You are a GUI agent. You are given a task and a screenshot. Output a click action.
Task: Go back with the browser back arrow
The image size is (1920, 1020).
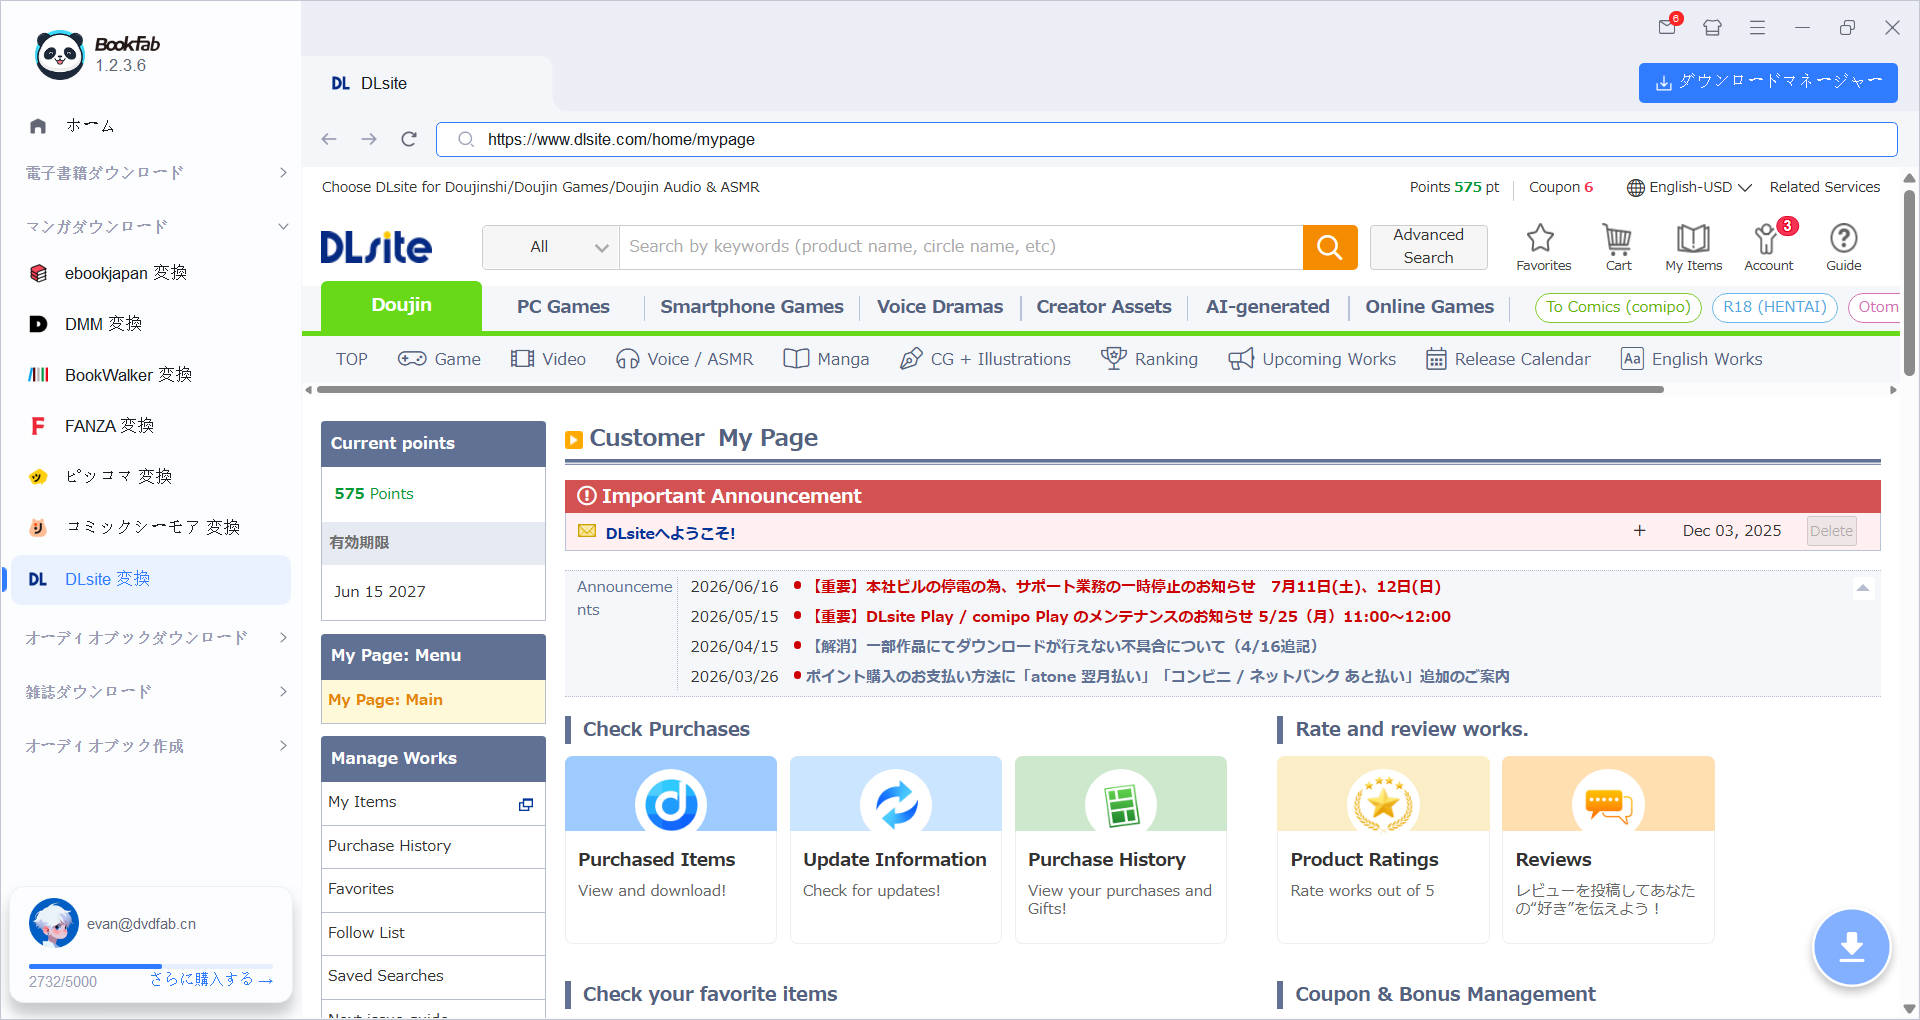329,139
